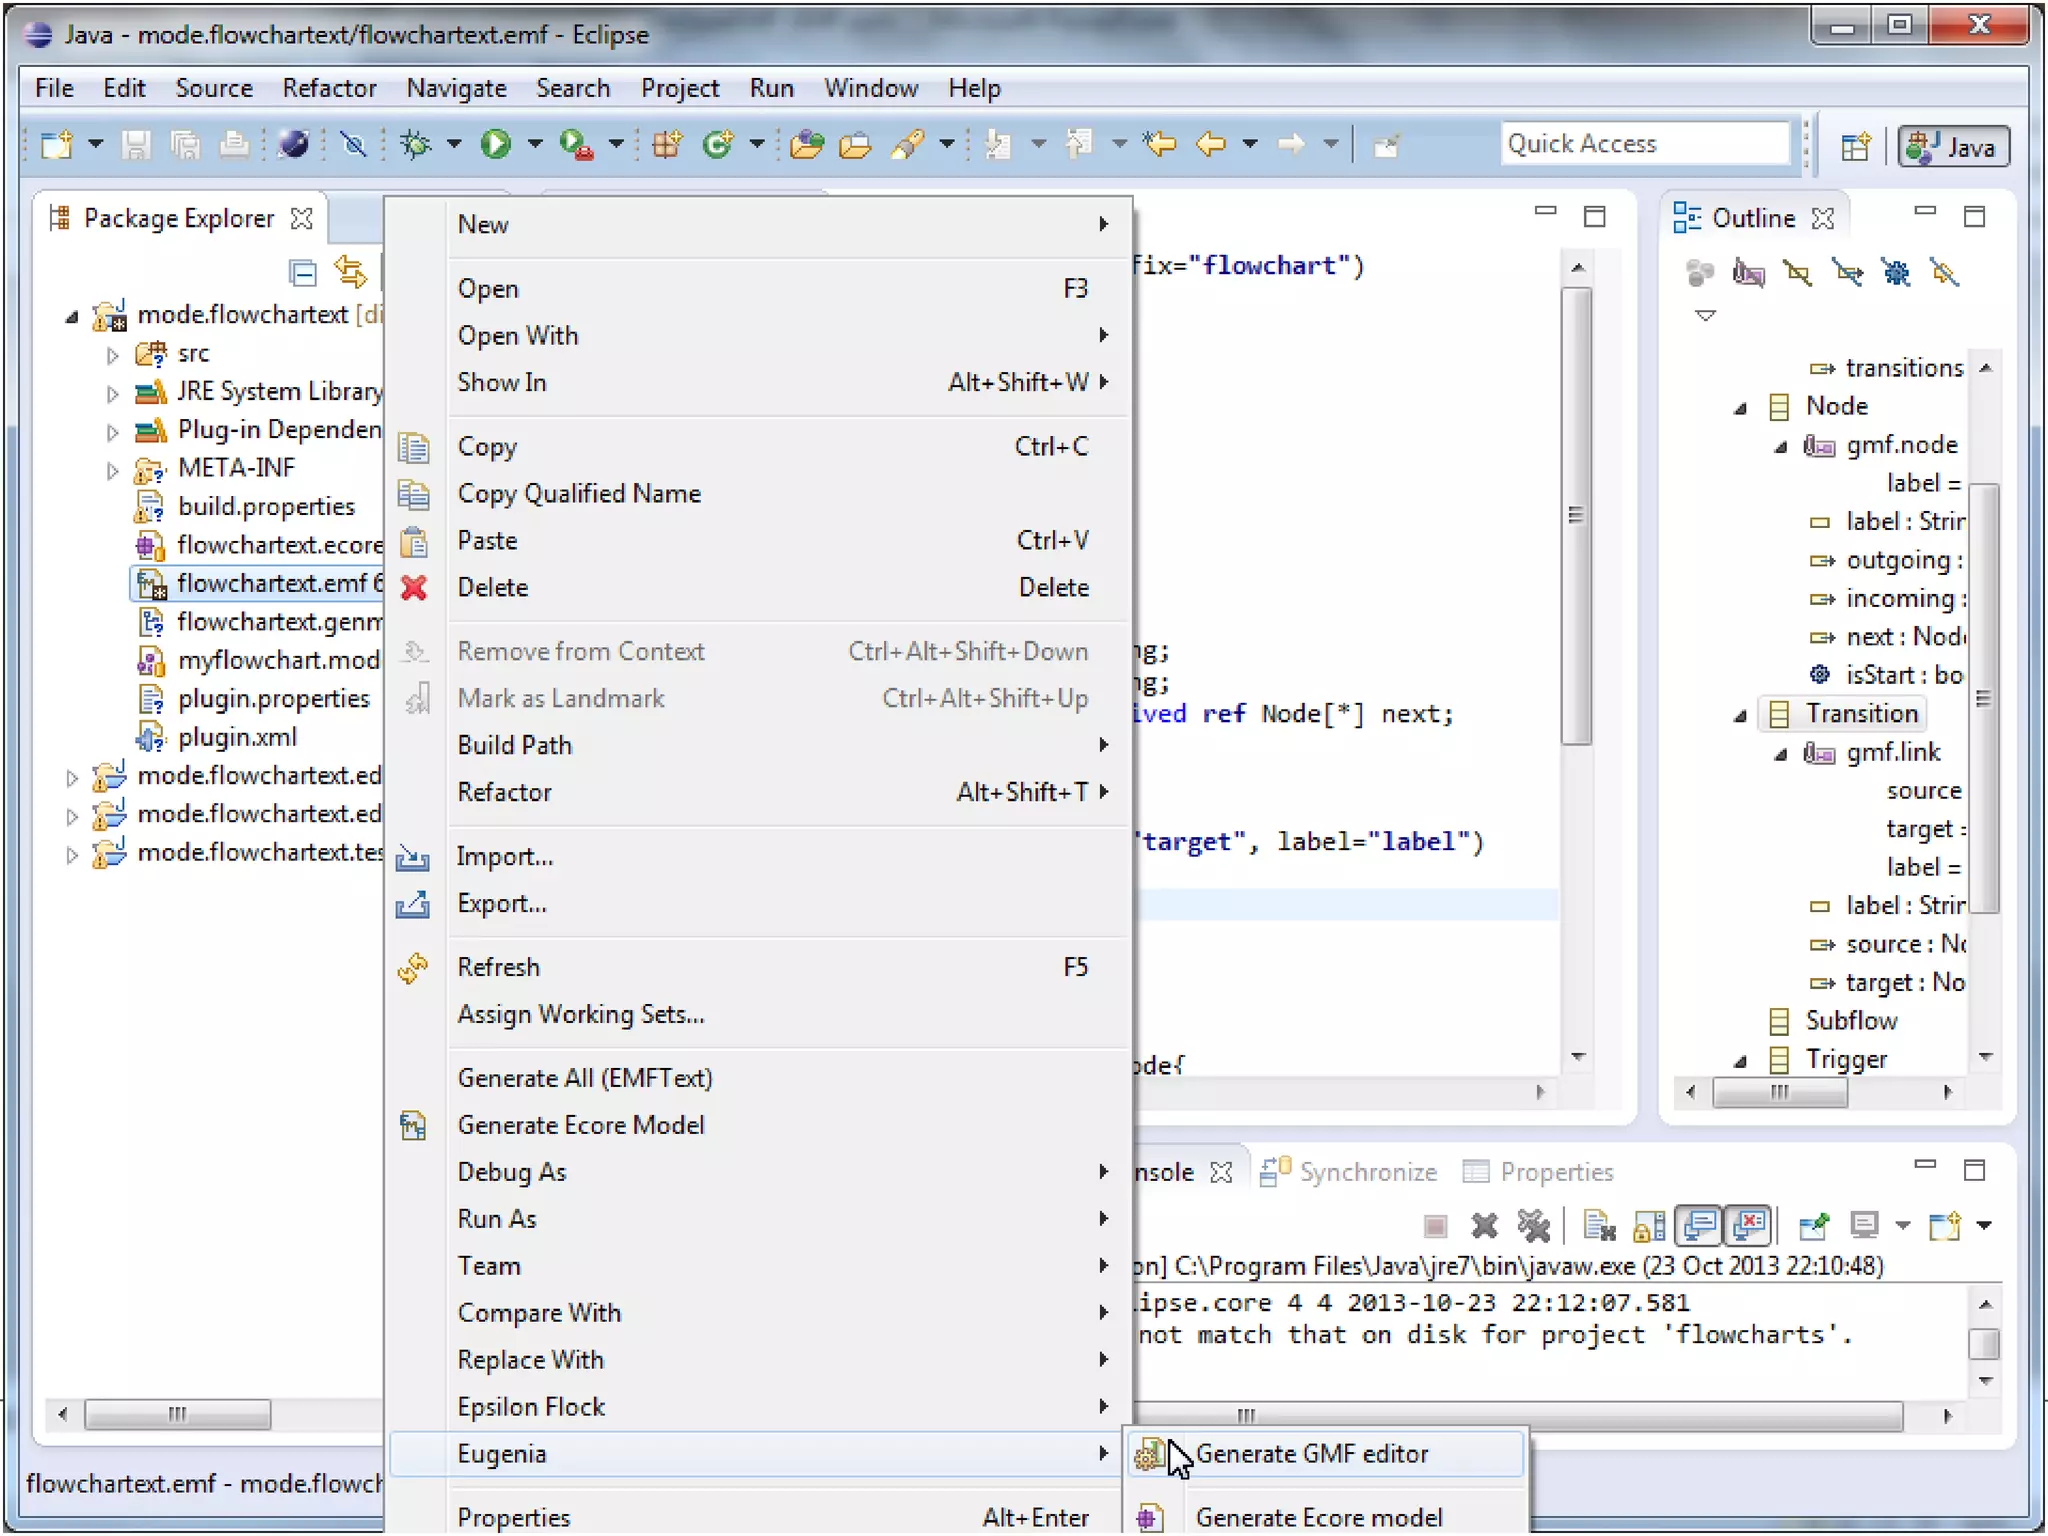Click into the Quick Access field
This screenshot has height=1536, width=2048.
tap(1644, 144)
